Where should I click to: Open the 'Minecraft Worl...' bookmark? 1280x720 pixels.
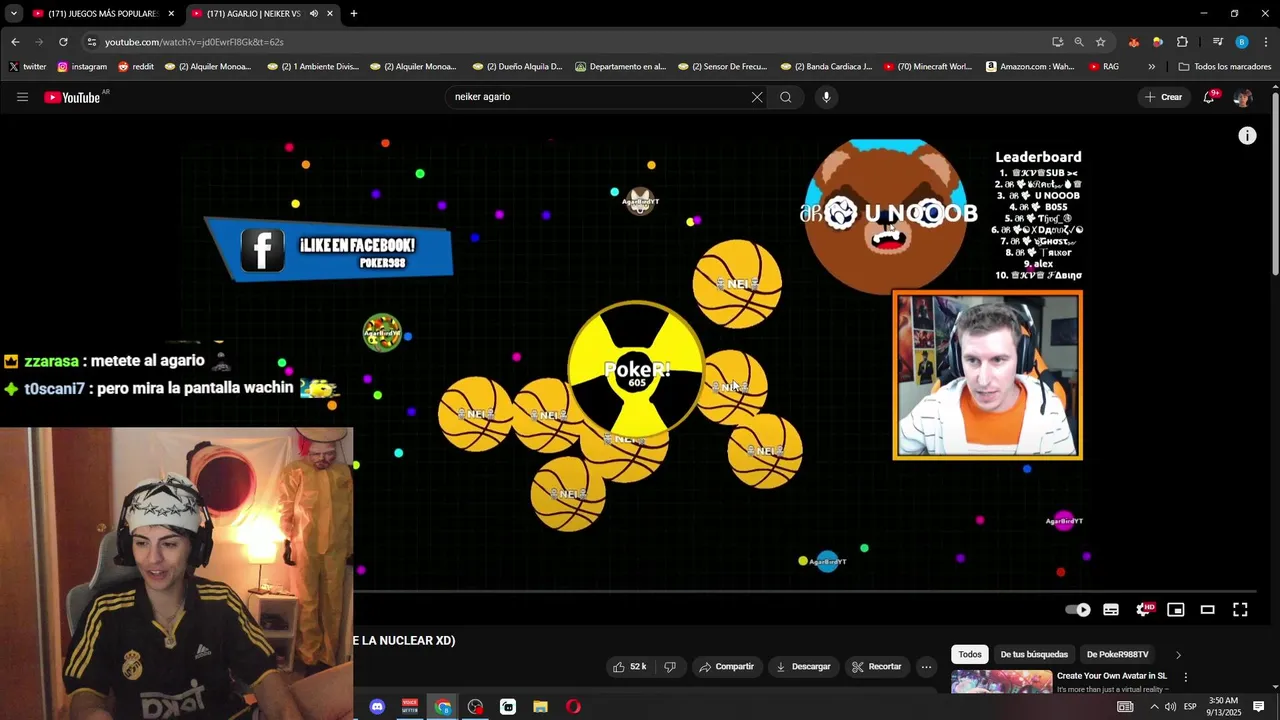pos(927,67)
